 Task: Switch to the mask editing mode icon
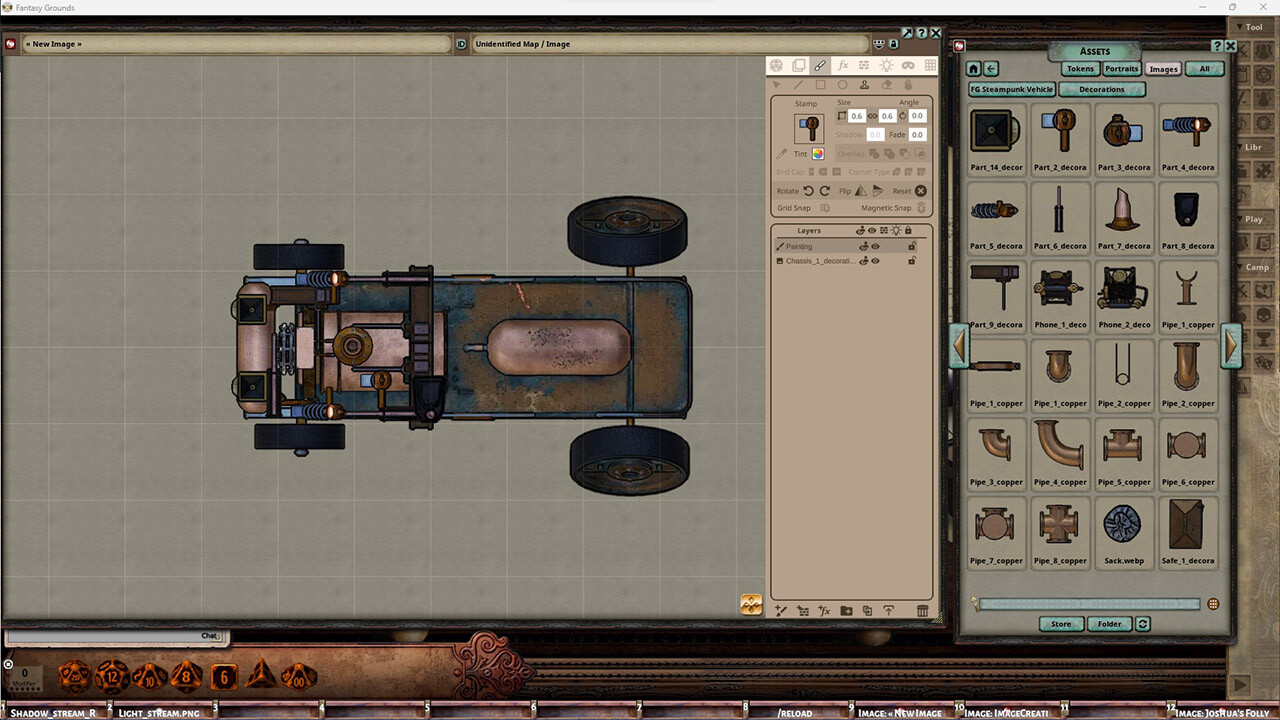(907, 65)
